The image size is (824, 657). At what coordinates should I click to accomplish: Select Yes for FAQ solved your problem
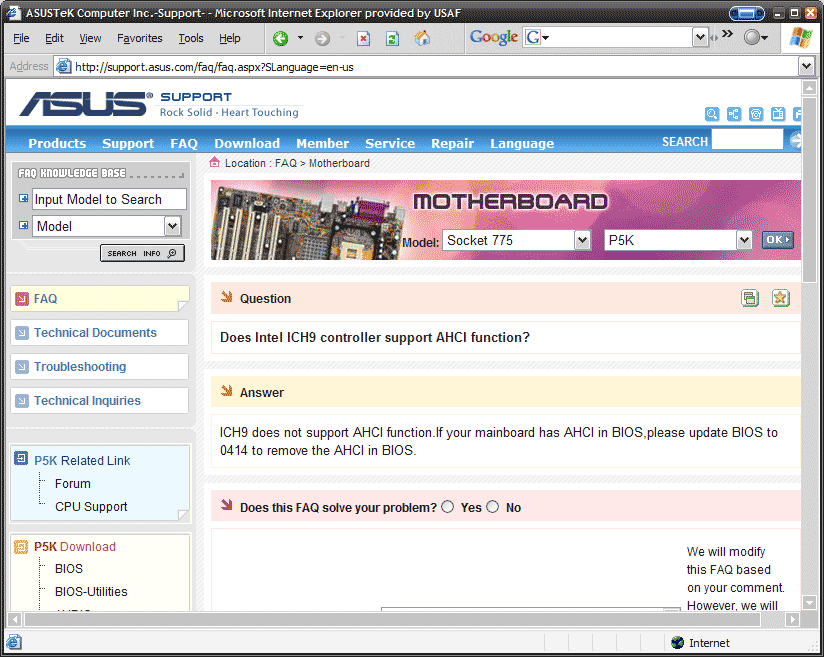point(448,507)
